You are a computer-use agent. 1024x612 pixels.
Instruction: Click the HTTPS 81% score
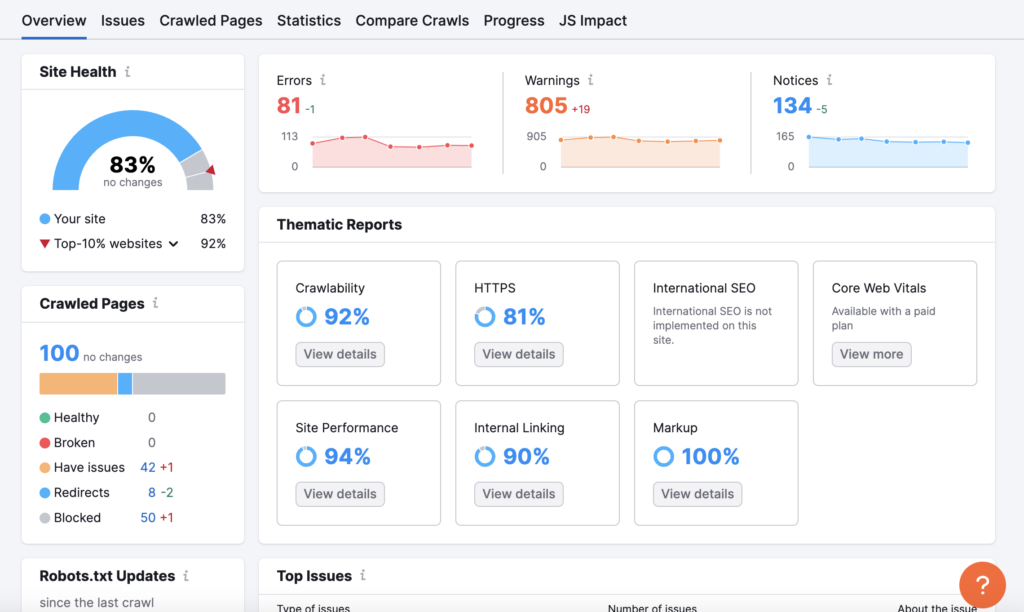click(524, 317)
